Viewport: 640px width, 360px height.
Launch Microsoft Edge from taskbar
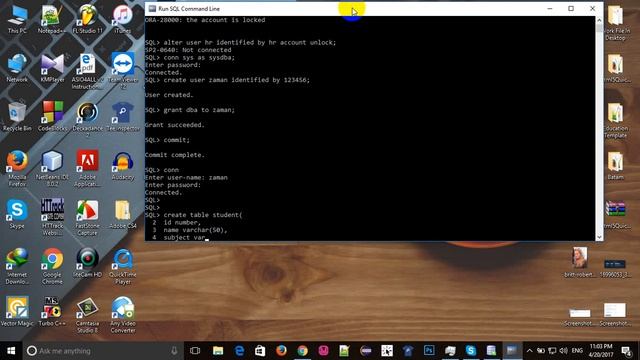click(239, 351)
